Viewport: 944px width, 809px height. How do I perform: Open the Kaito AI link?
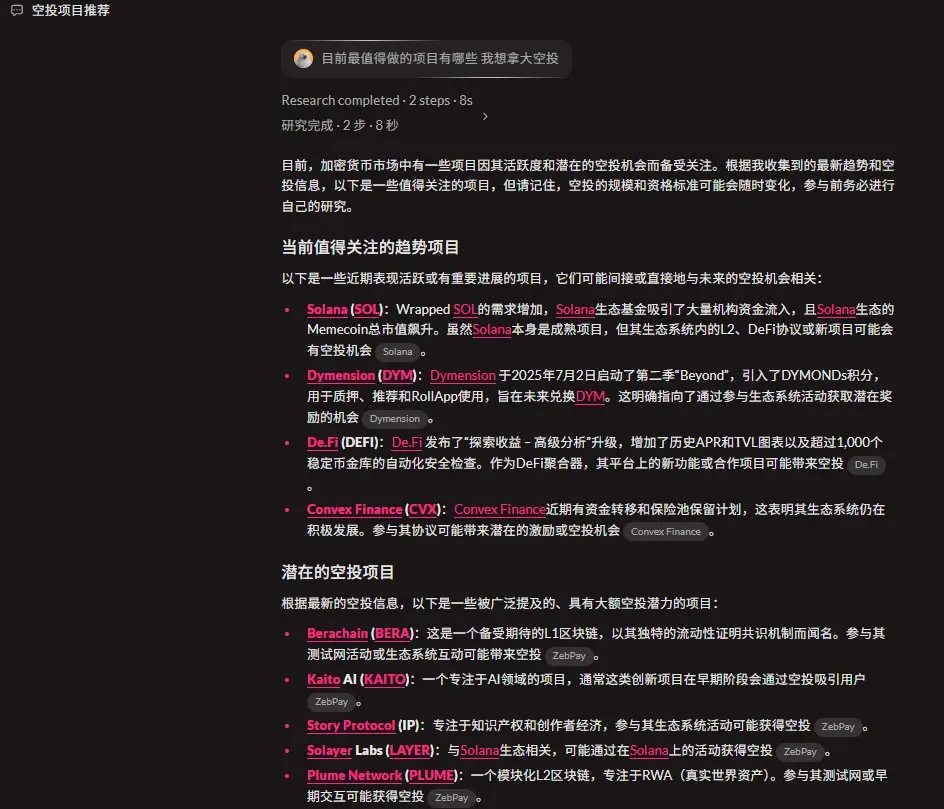(323, 680)
